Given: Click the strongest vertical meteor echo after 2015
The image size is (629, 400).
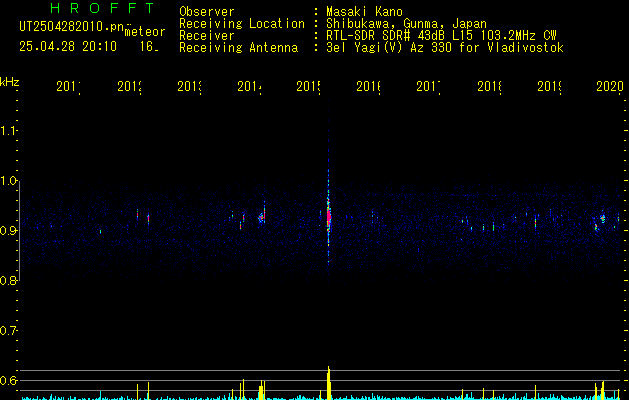Looking at the screenshot, I should click(x=329, y=217).
